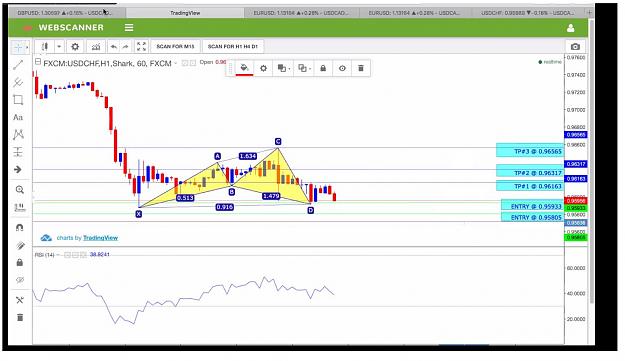The height and width of the screenshot is (361, 625).
Task: Click the ENTRY @ 0.95805 label
Action: click(x=532, y=217)
